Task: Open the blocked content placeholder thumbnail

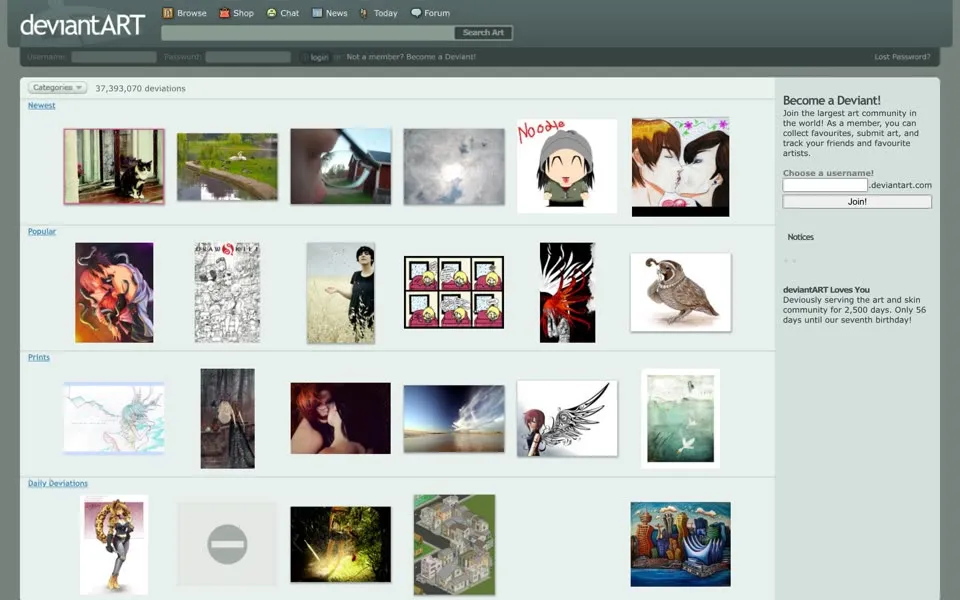Action: pyautogui.click(x=227, y=544)
